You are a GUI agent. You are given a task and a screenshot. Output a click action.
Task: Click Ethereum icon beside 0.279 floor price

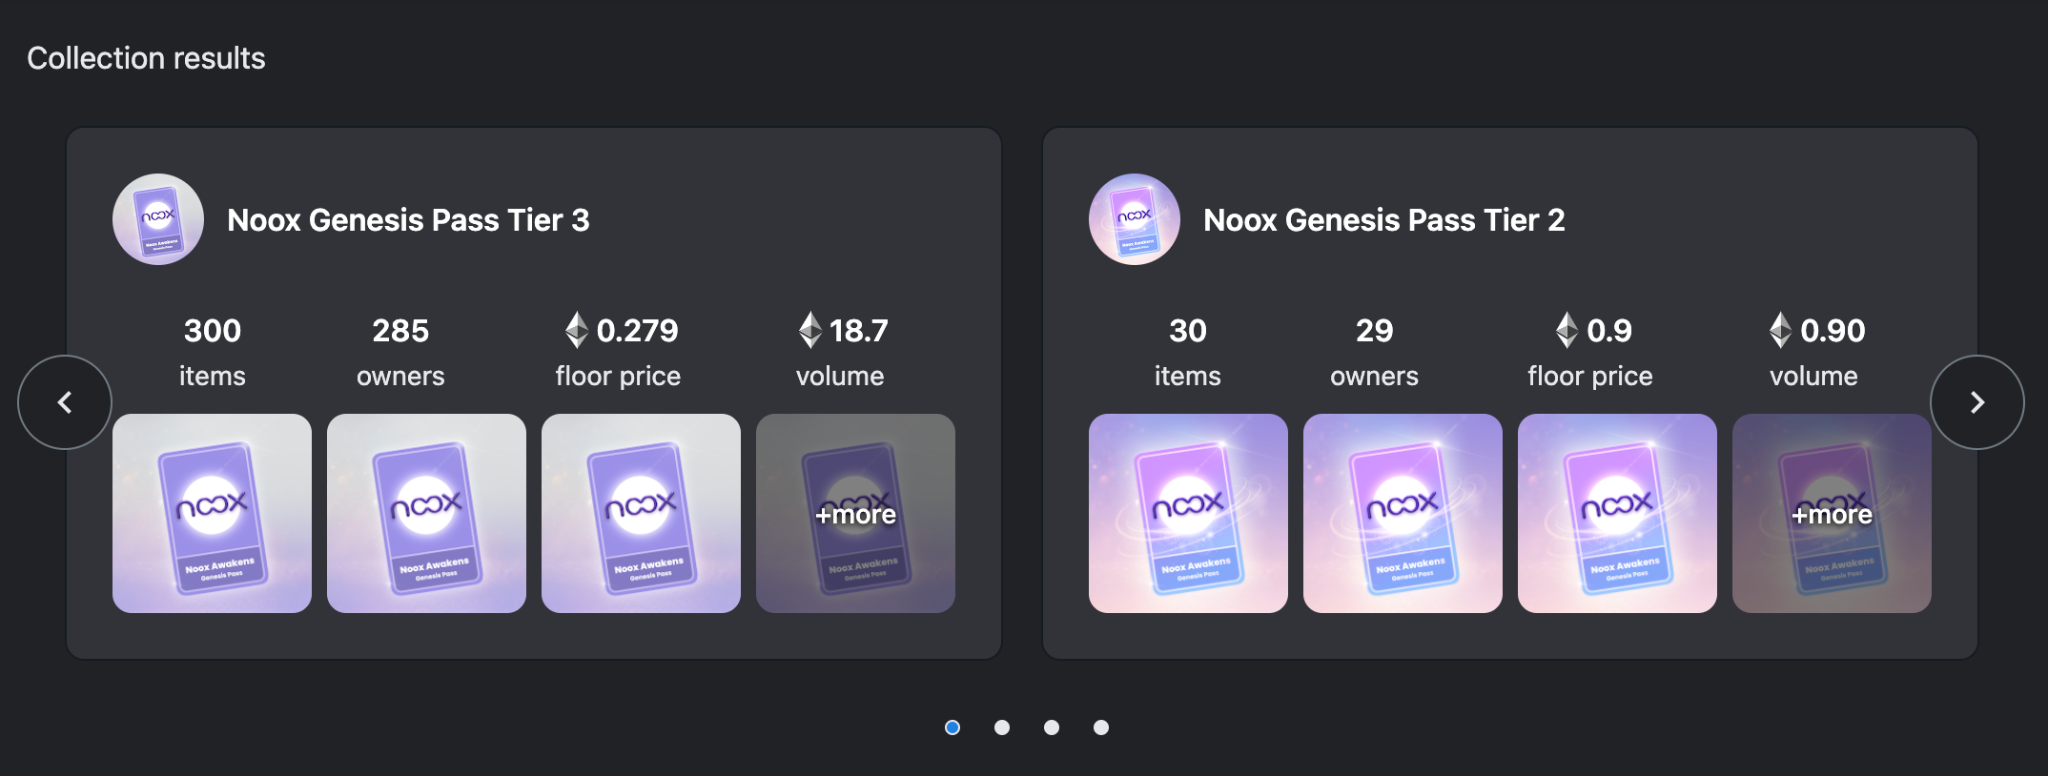[x=577, y=330]
